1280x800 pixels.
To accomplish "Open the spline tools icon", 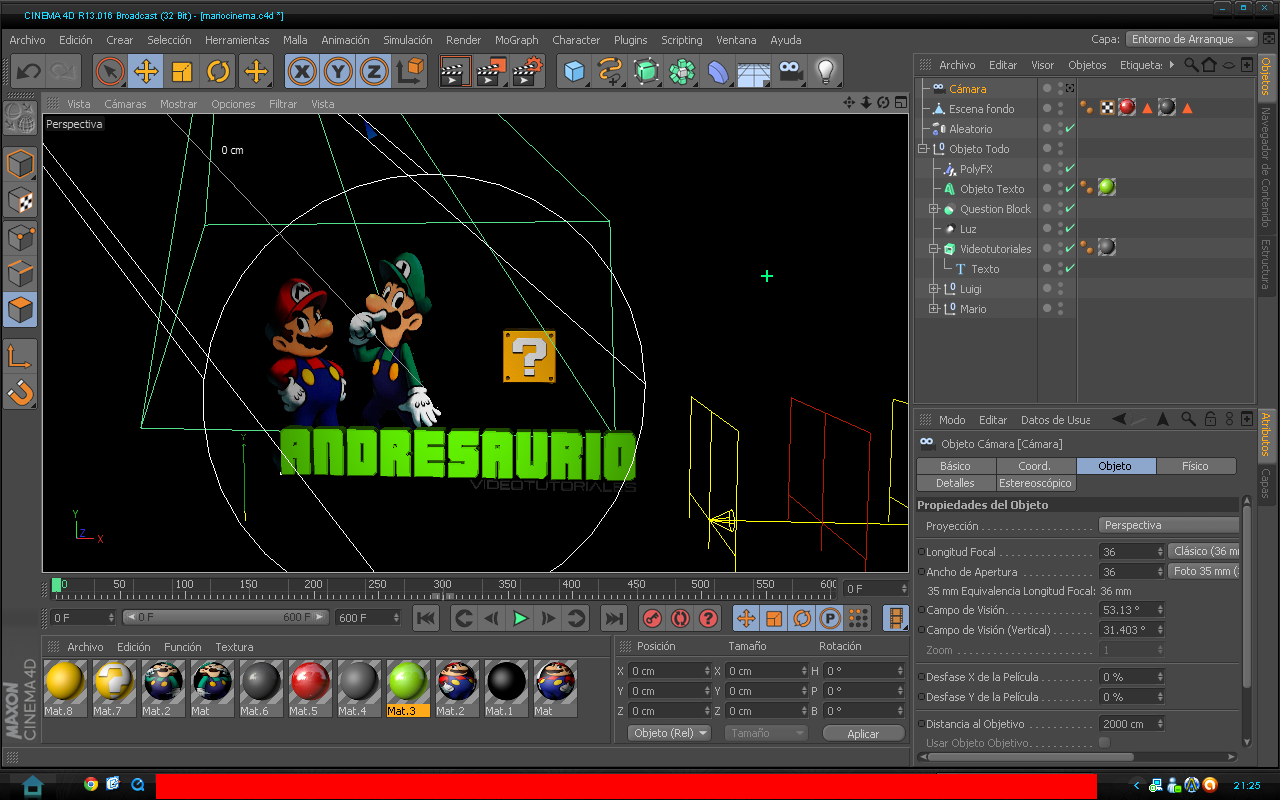I will tap(610, 71).
